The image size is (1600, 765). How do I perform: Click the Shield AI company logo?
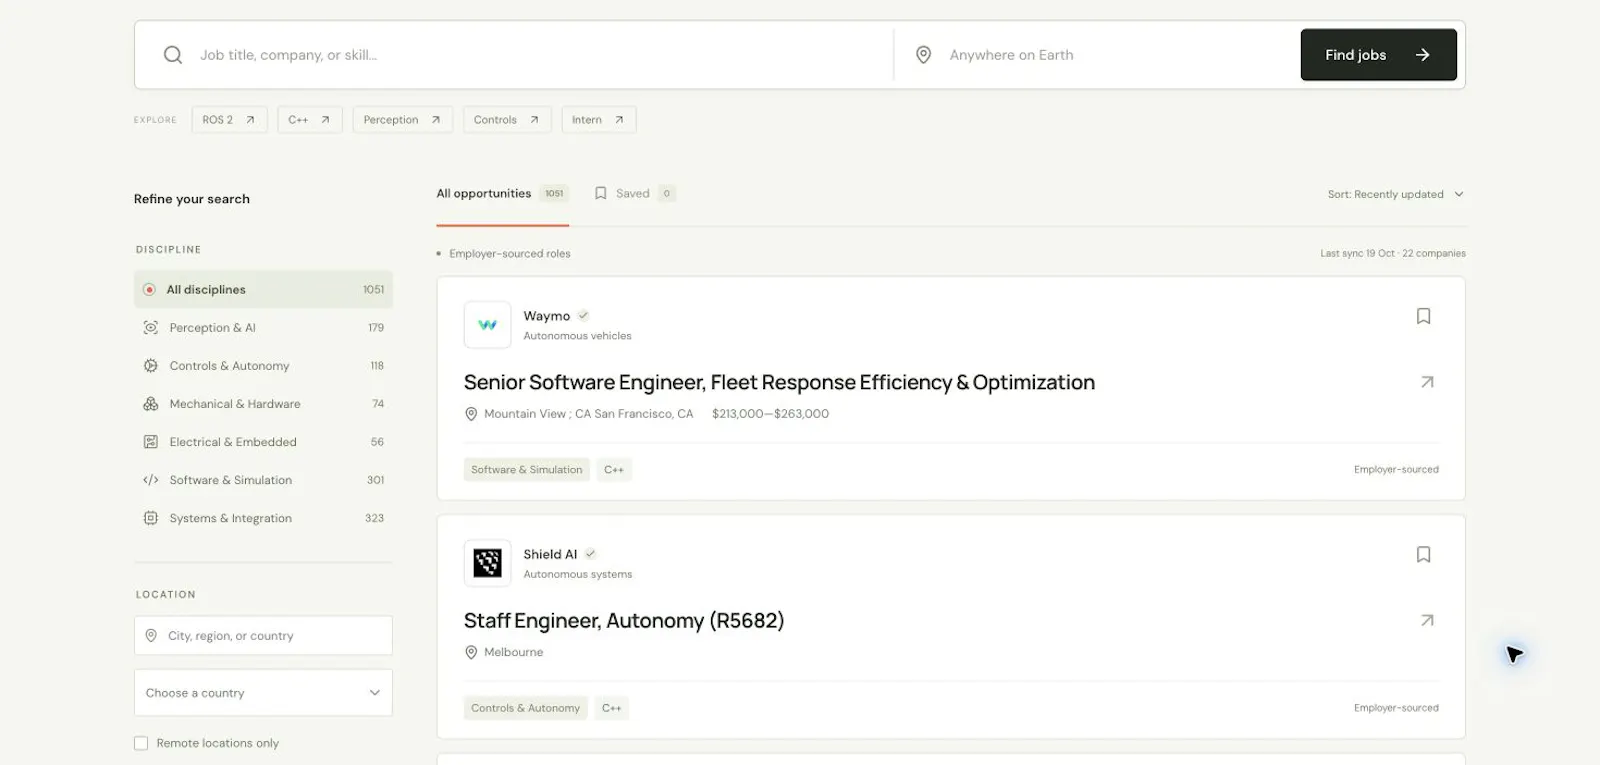488,563
